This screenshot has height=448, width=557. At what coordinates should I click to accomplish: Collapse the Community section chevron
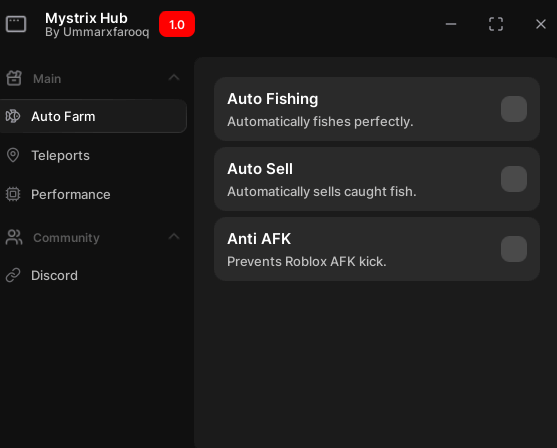point(174,237)
